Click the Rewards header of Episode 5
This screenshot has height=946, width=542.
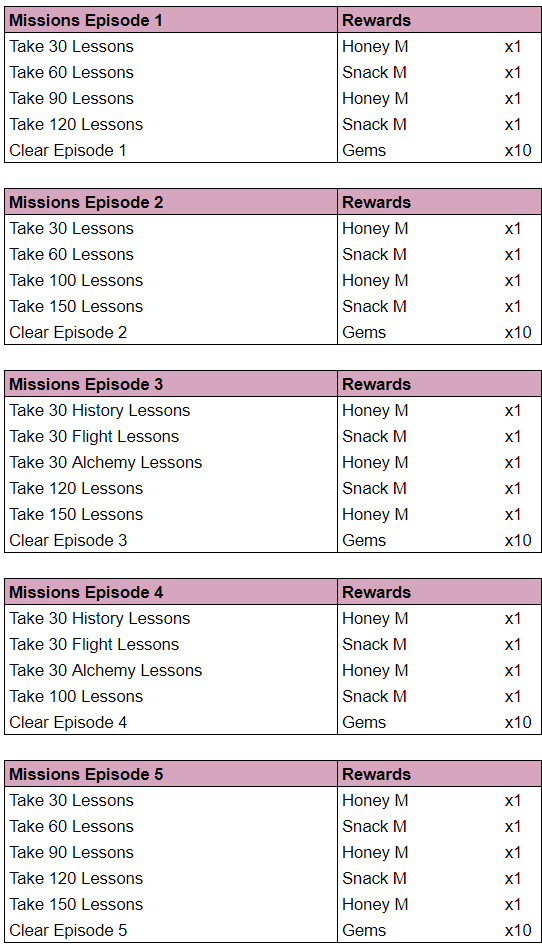point(377,774)
